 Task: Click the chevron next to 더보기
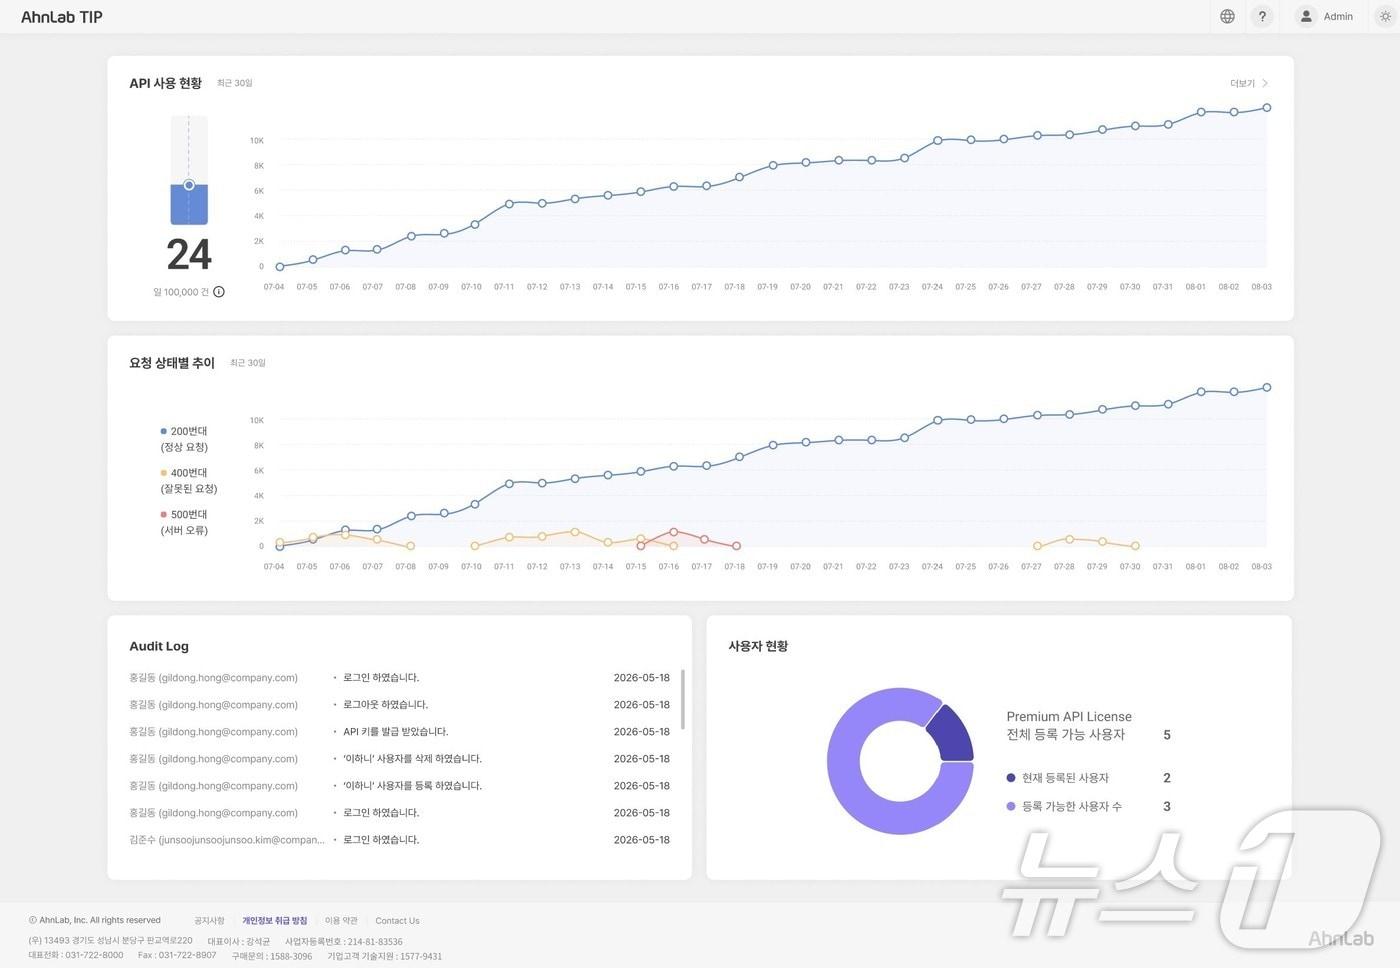click(x=1265, y=83)
